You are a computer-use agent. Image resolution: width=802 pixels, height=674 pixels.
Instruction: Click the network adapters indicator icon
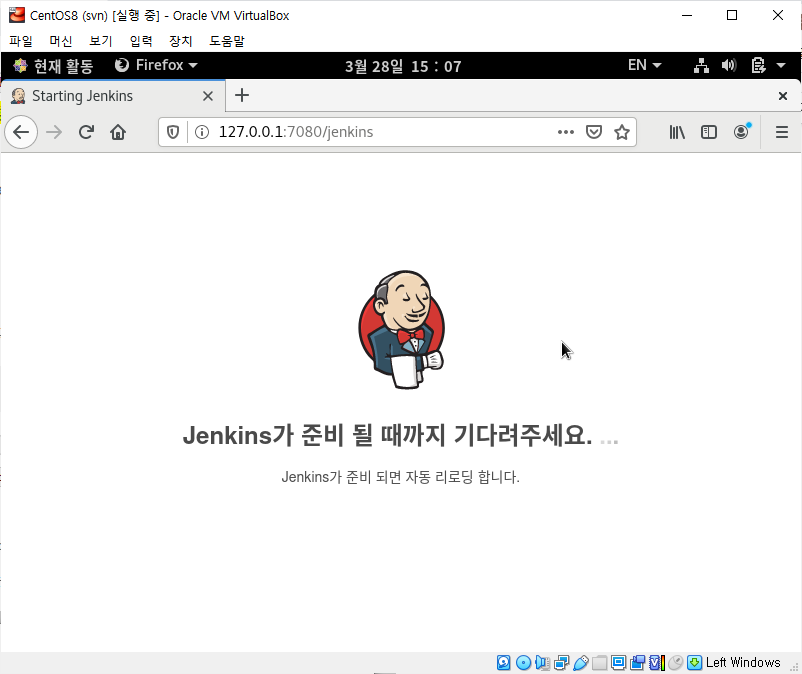(x=562, y=663)
